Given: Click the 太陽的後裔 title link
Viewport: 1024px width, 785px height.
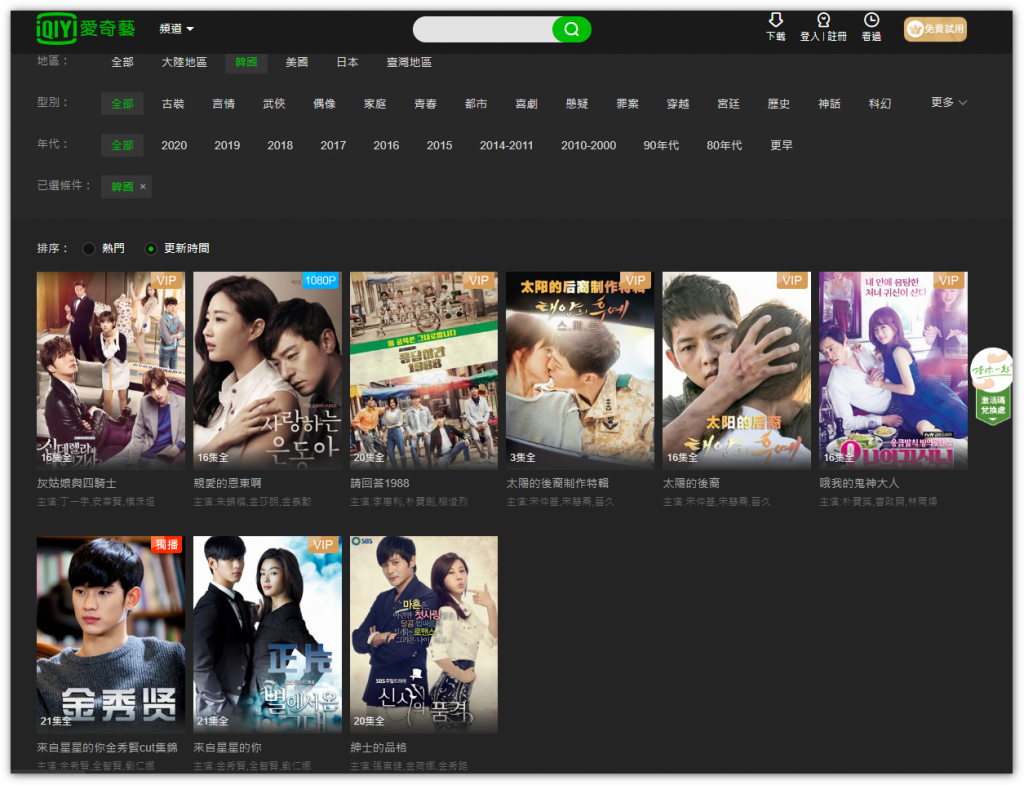Looking at the screenshot, I should click(x=691, y=483).
